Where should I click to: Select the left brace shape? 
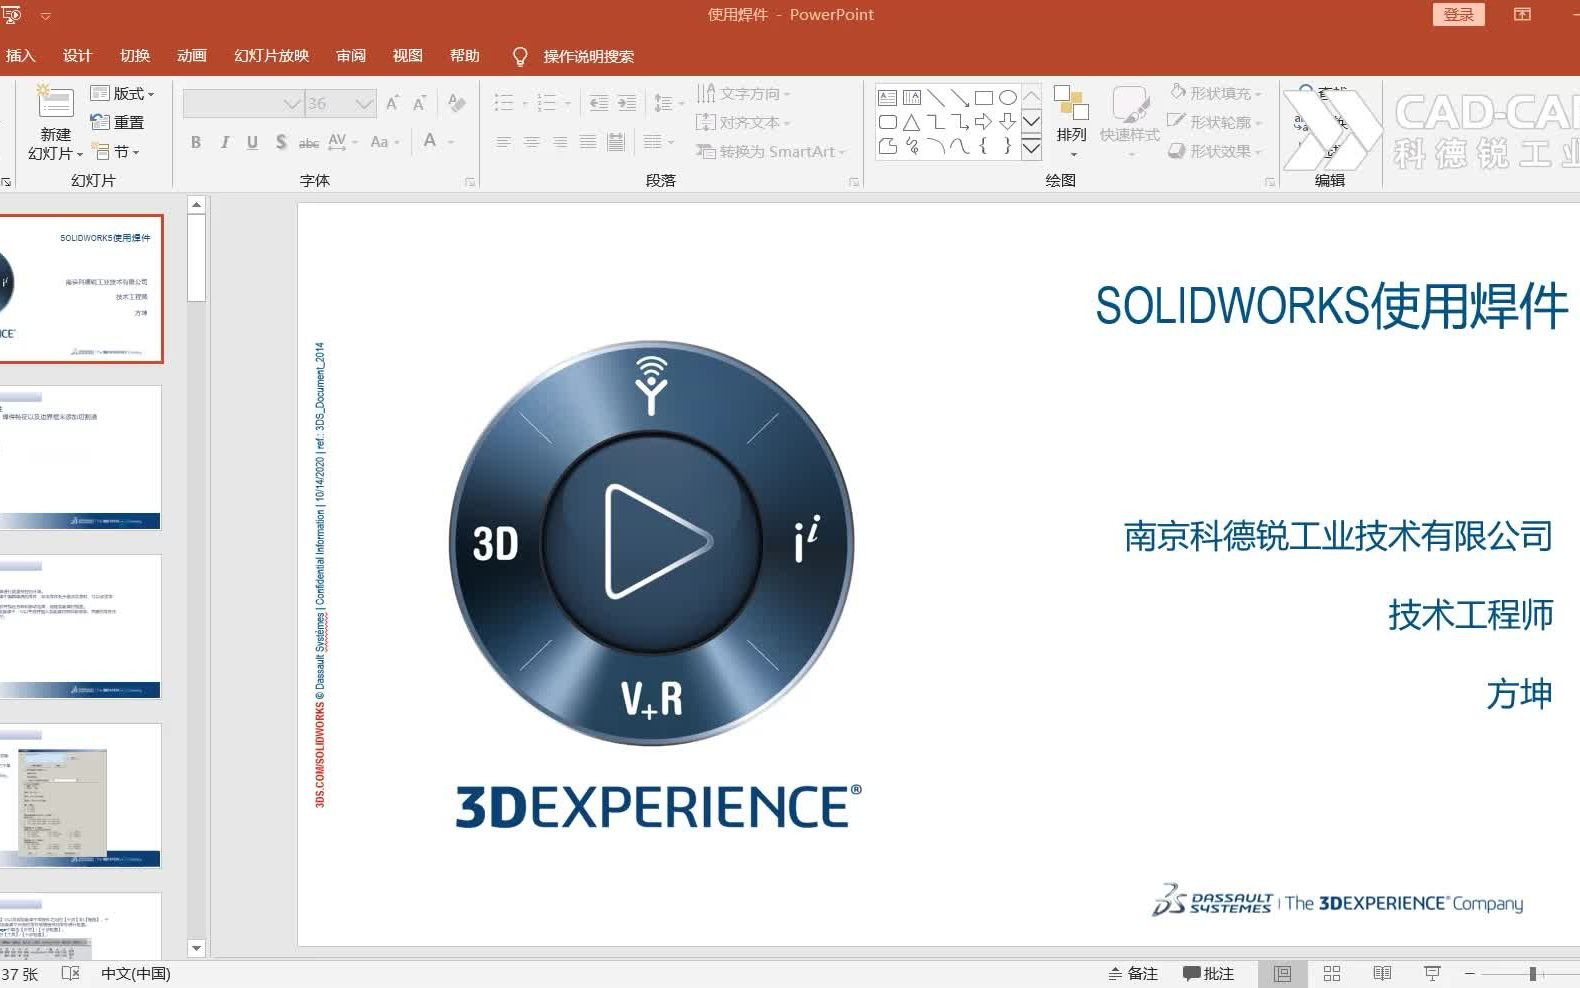point(983,146)
